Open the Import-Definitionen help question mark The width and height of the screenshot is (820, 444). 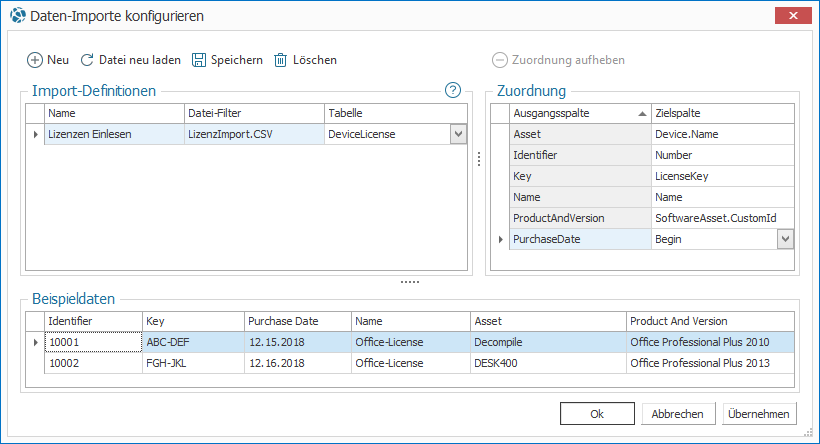point(453,91)
